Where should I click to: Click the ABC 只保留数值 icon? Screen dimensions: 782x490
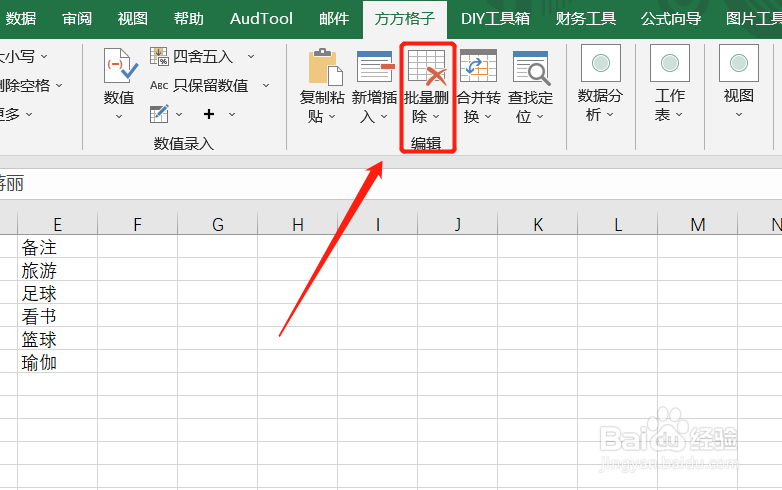click(159, 85)
